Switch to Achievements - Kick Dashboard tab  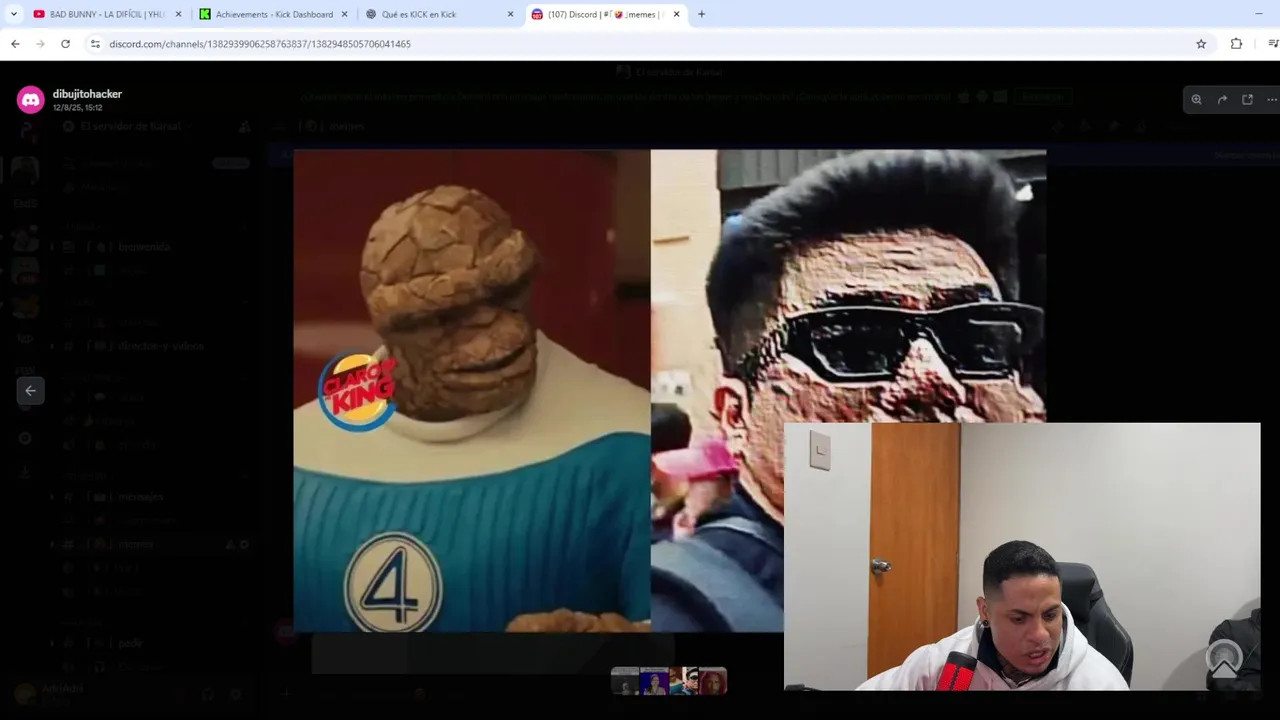(x=274, y=14)
